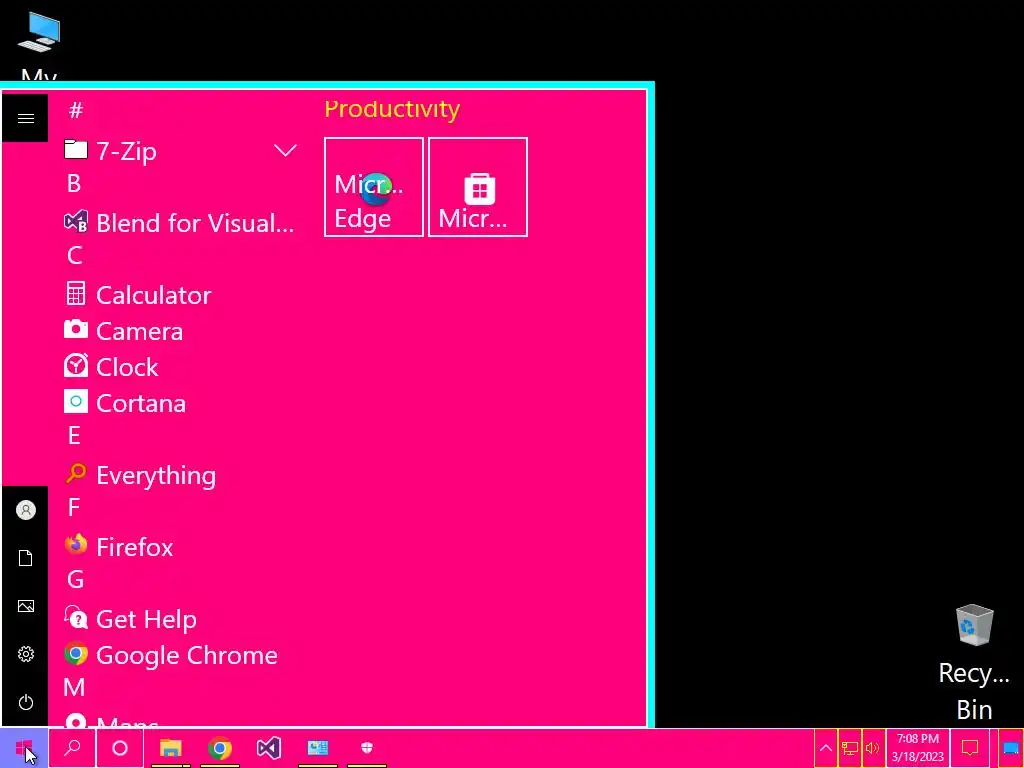Select the Productivity group heading
This screenshot has height=768, width=1024.
pyautogui.click(x=392, y=108)
